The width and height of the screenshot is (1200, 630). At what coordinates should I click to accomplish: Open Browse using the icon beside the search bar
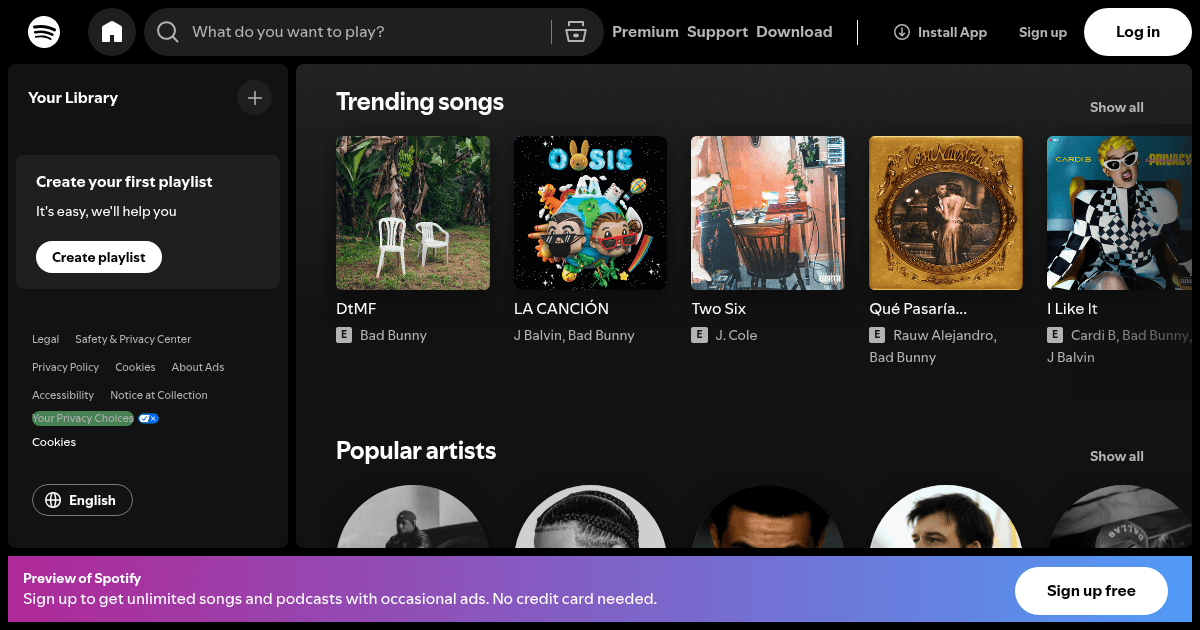(576, 31)
